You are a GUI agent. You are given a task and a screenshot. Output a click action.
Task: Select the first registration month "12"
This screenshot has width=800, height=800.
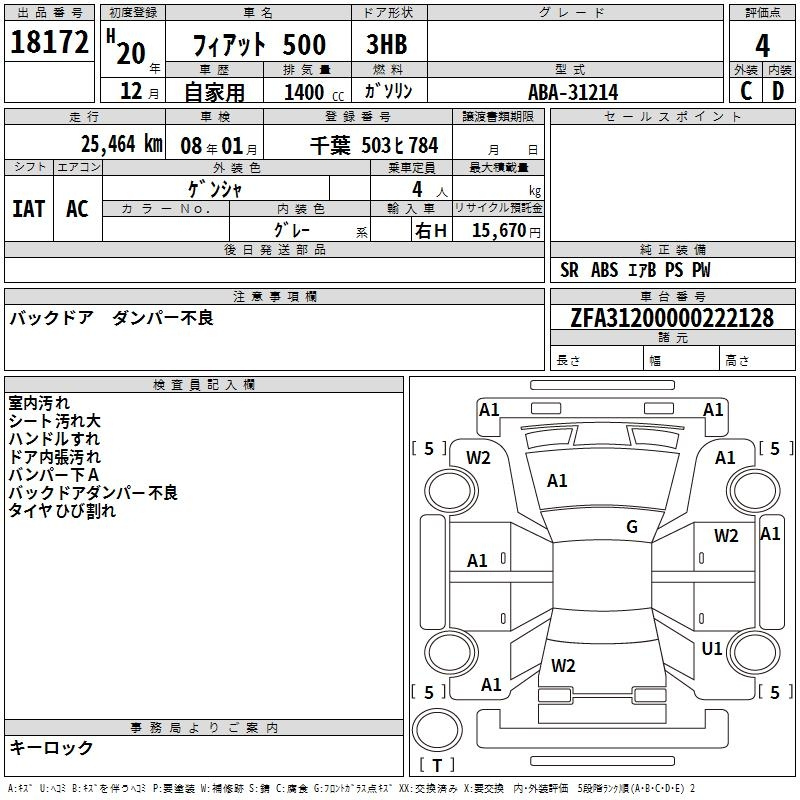(131, 91)
